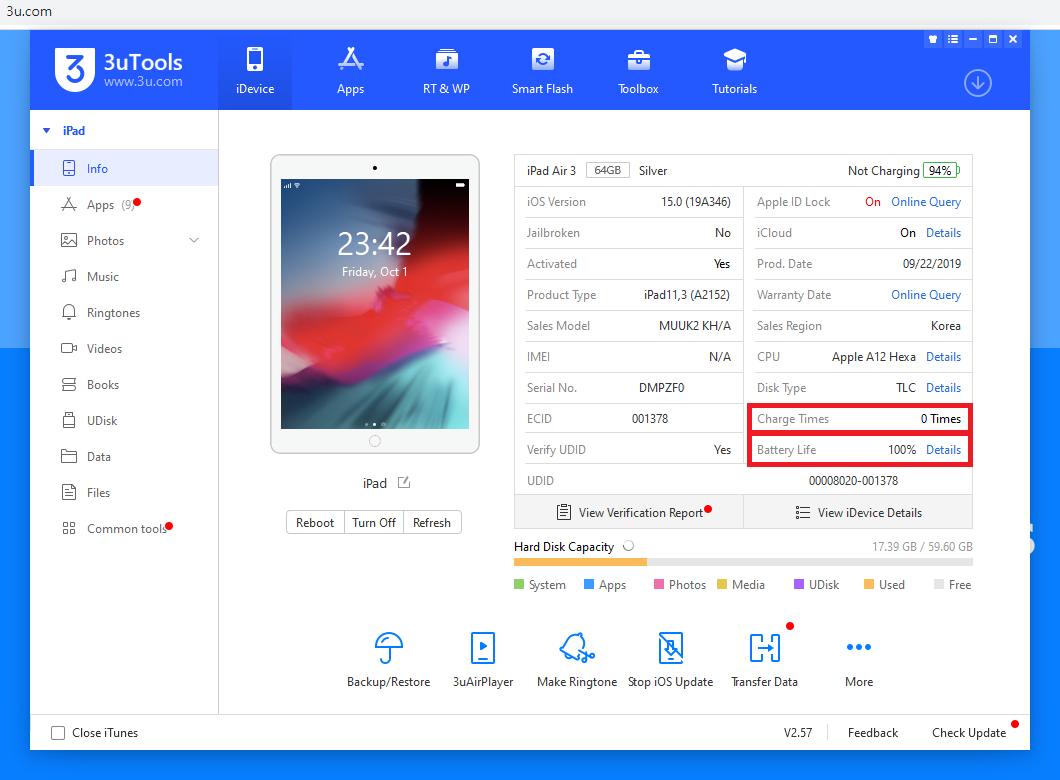Open Common tools in the sidebar

click(124, 529)
